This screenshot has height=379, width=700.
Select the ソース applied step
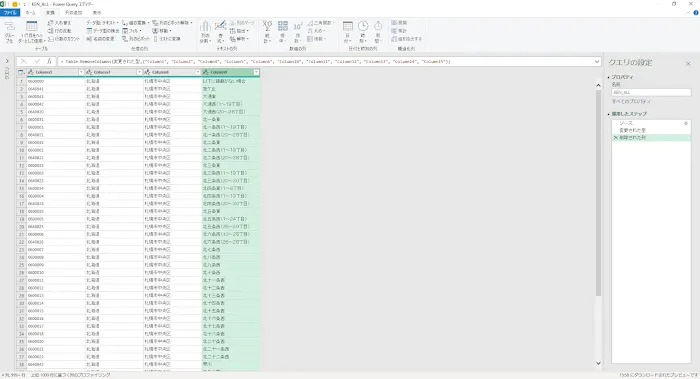651,123
